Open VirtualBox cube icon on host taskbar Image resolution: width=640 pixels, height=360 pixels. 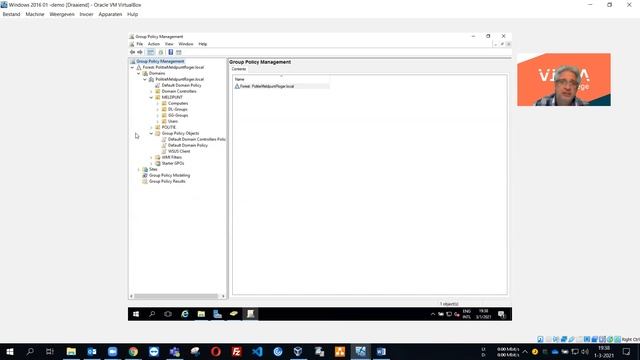coord(298,351)
